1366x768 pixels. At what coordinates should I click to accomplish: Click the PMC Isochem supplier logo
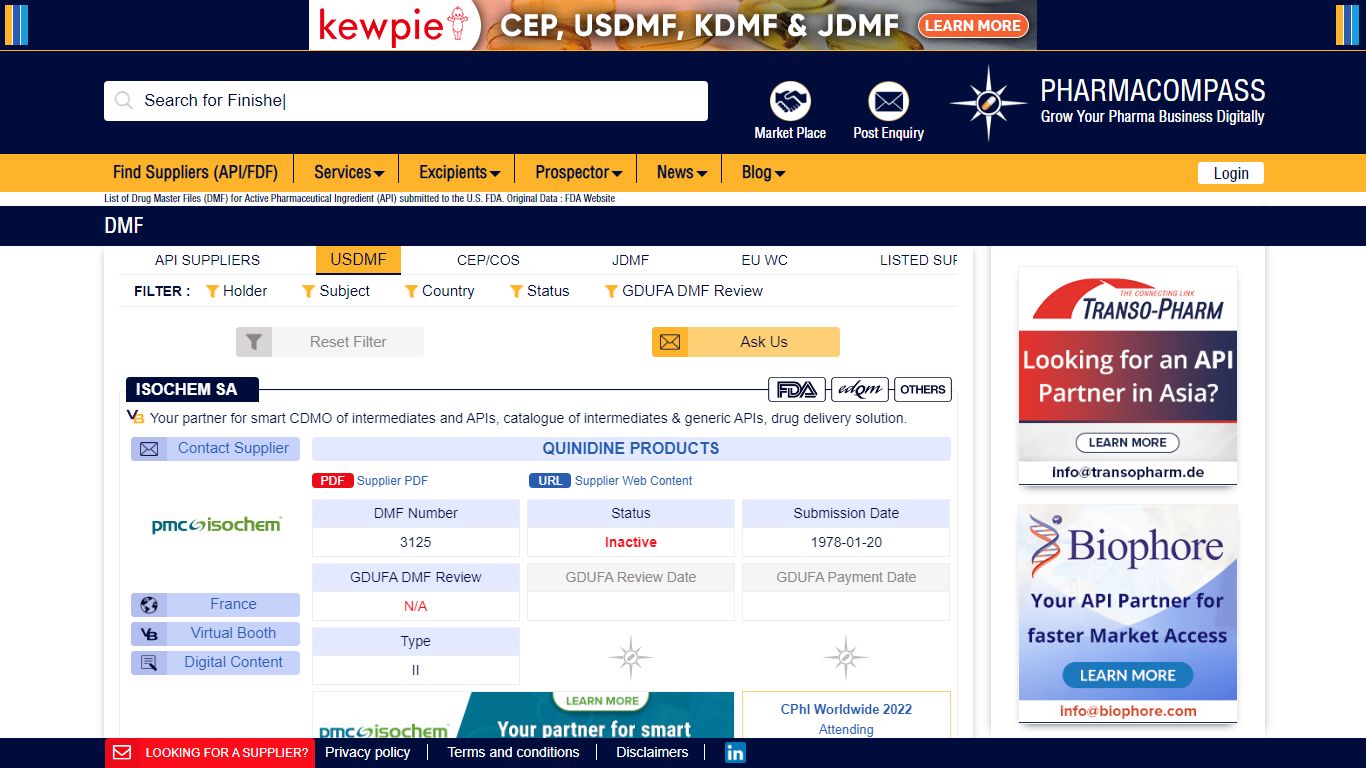[x=216, y=525]
